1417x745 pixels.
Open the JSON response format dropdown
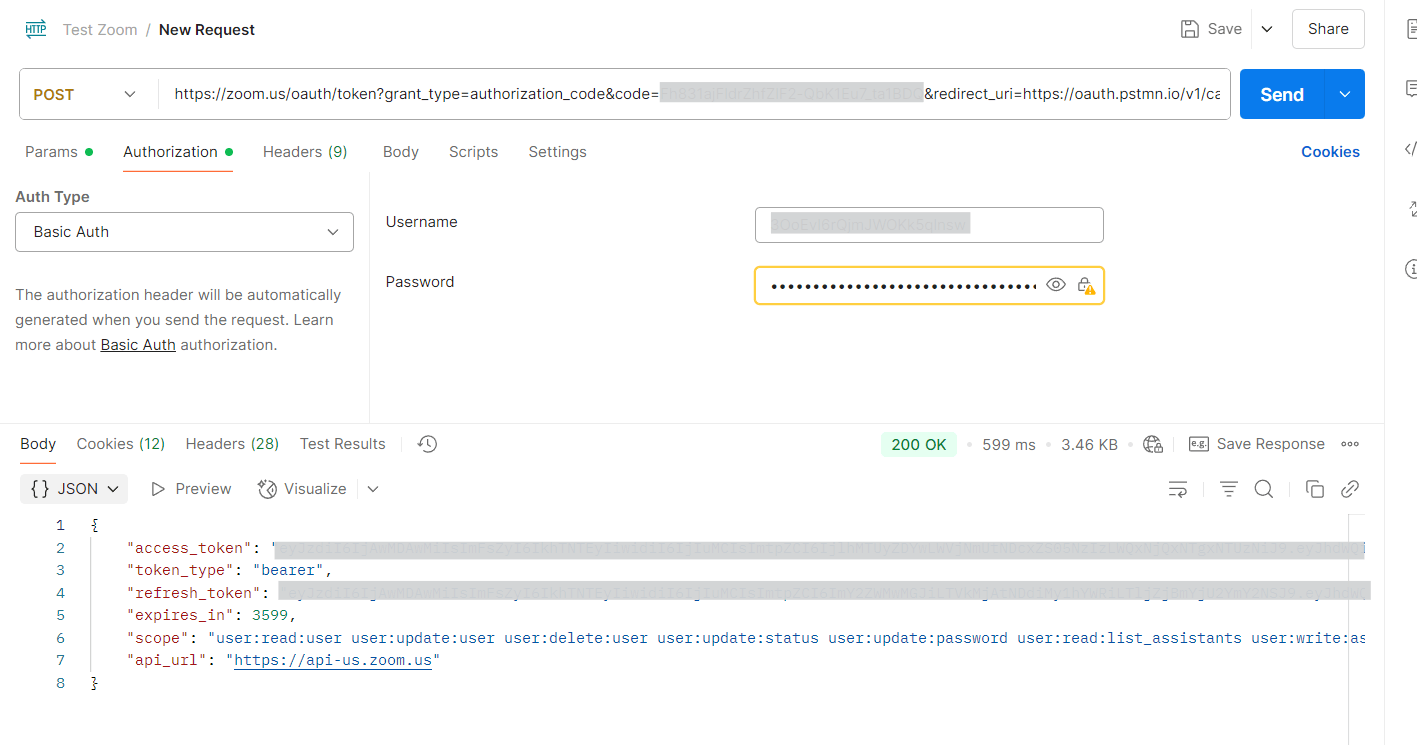point(73,488)
